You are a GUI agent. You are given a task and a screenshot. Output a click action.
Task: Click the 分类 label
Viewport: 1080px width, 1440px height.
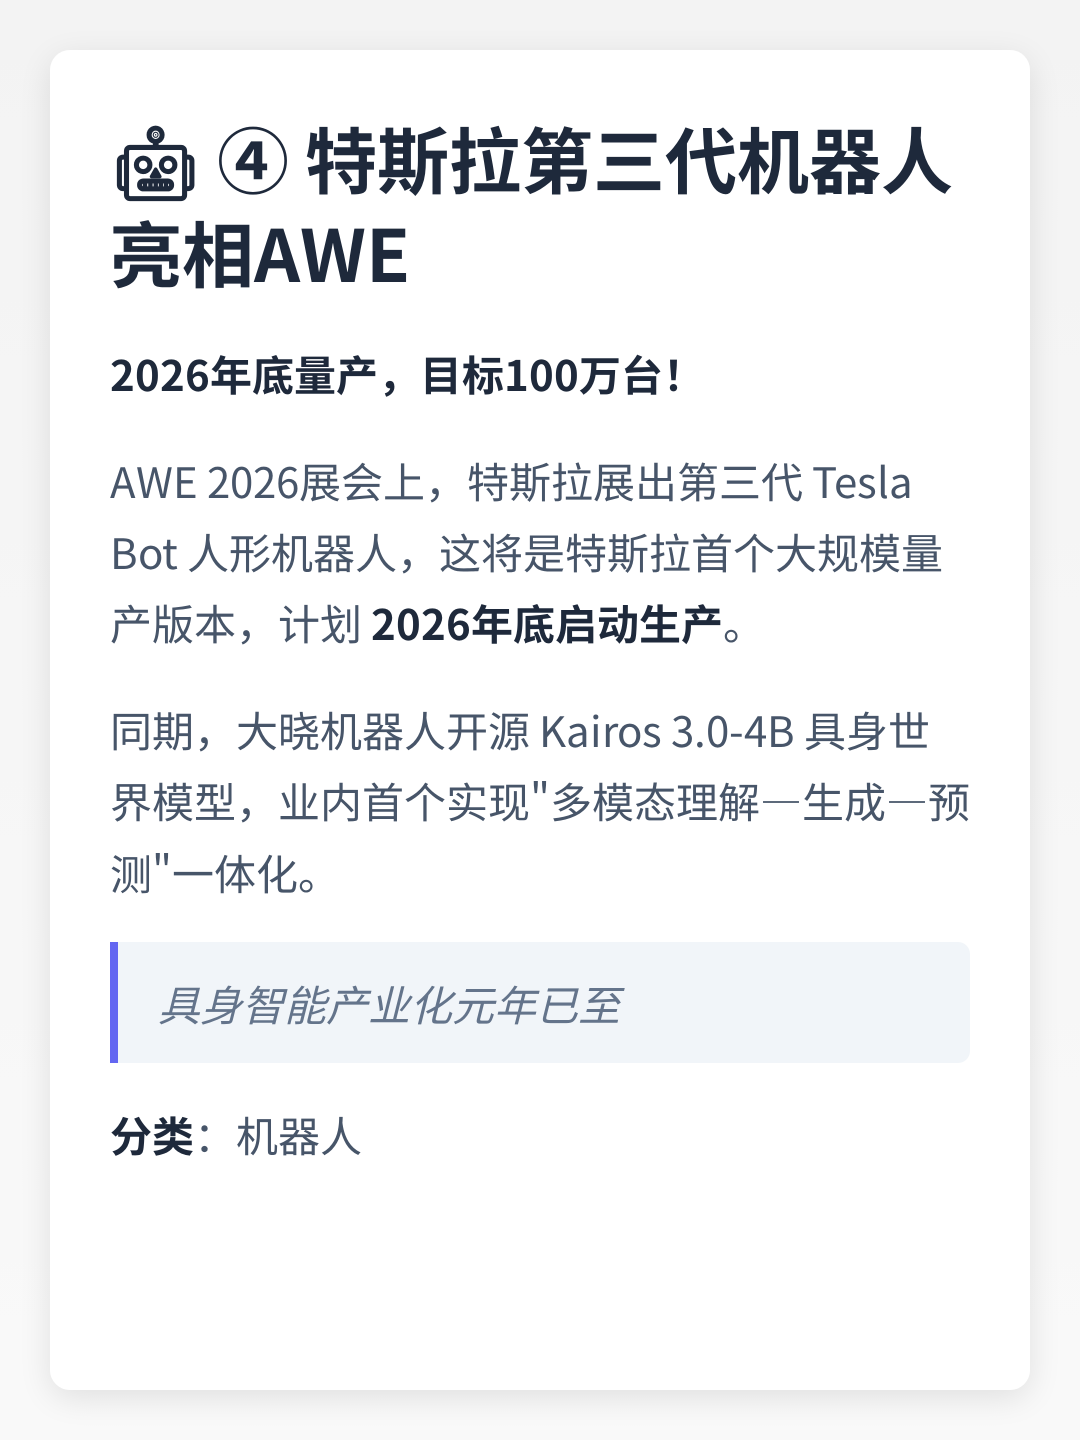(x=152, y=1138)
